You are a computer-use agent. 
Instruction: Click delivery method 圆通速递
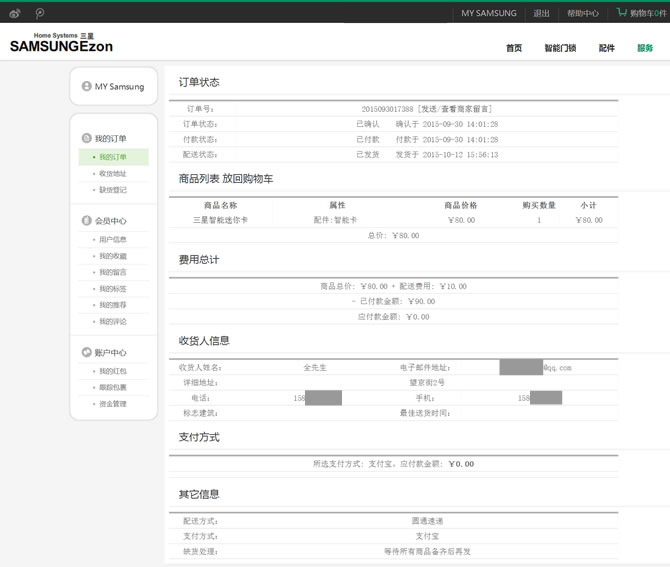427,521
